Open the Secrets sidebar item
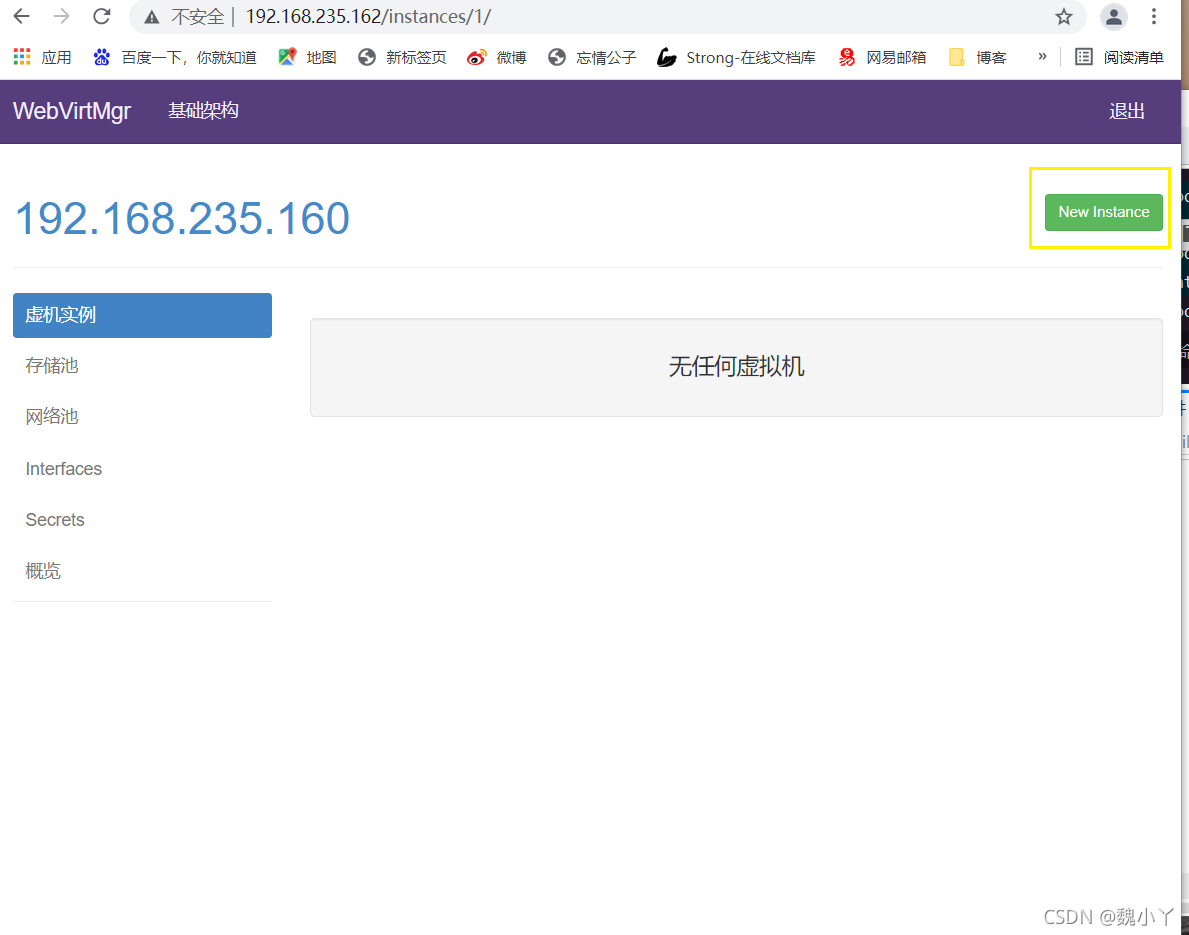This screenshot has width=1189, height=935. [x=55, y=519]
